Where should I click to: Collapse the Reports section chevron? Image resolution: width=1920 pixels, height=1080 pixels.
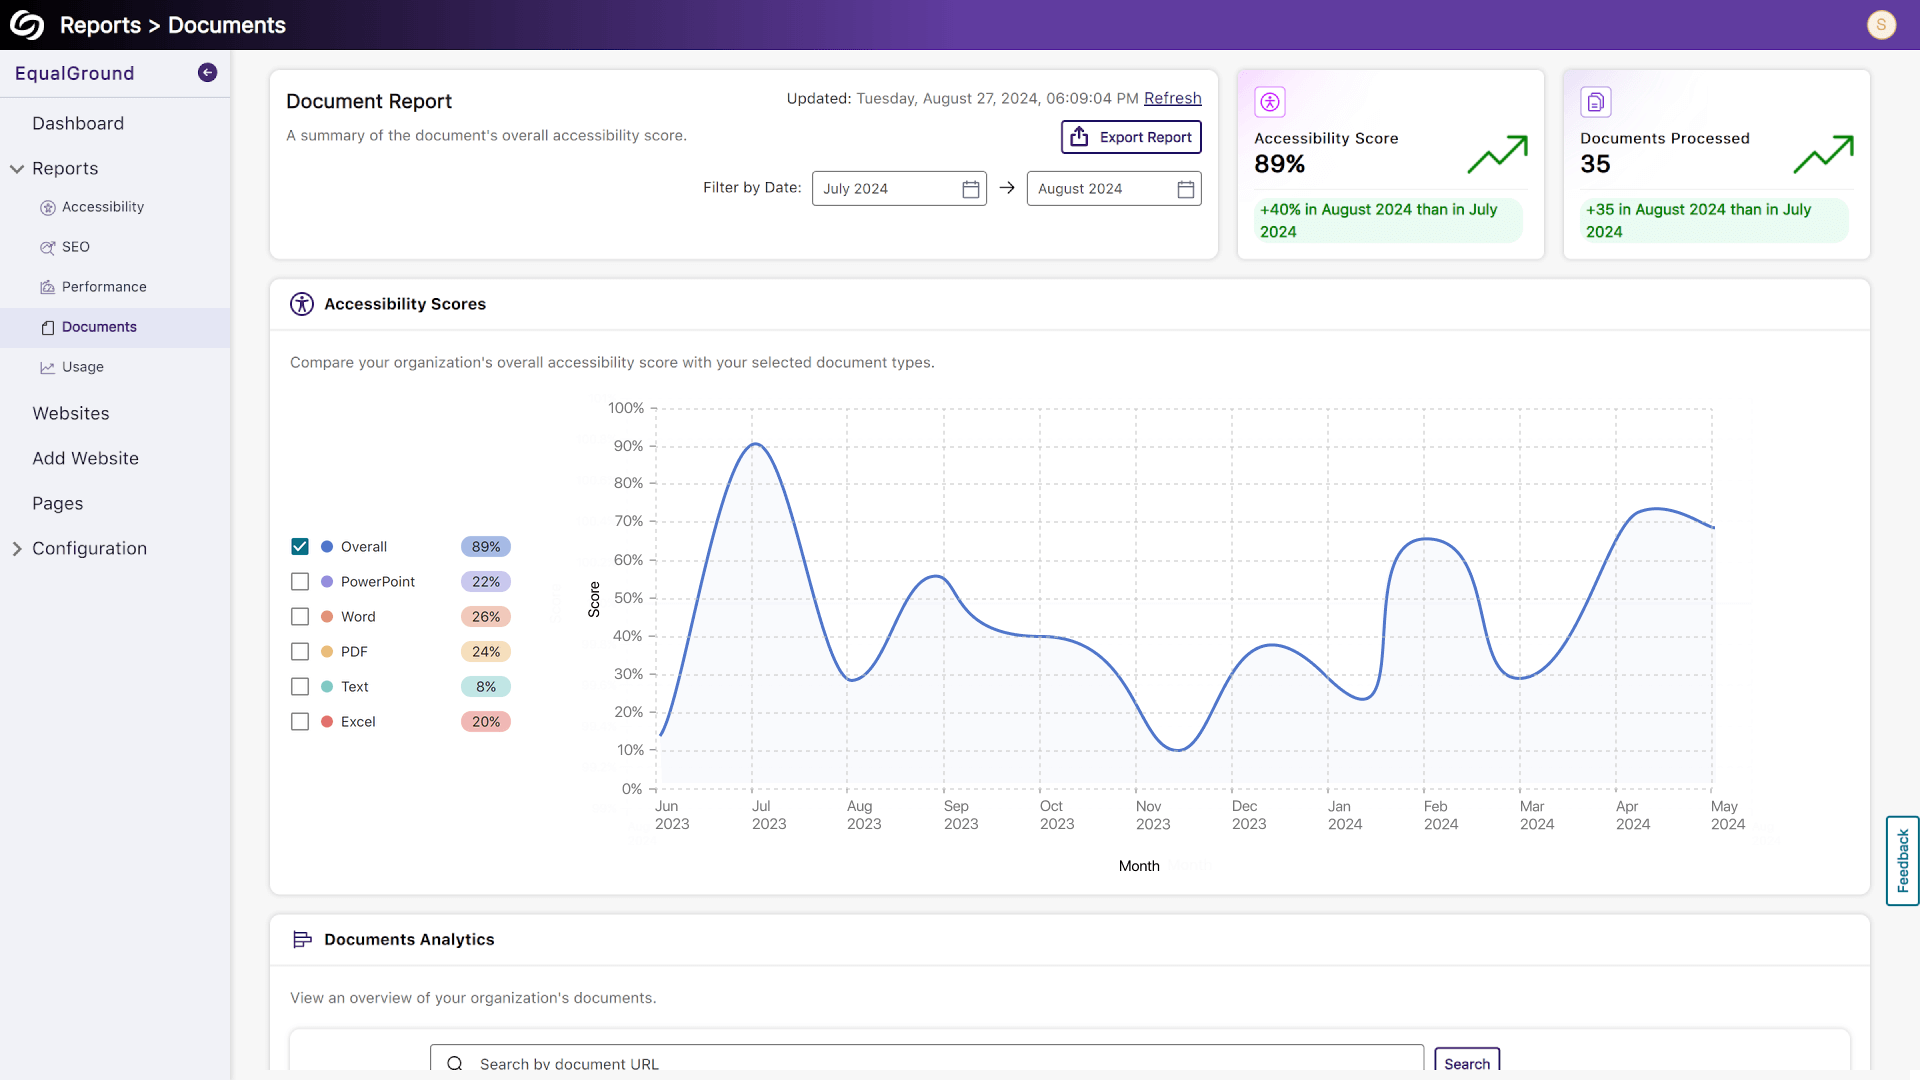(x=17, y=169)
